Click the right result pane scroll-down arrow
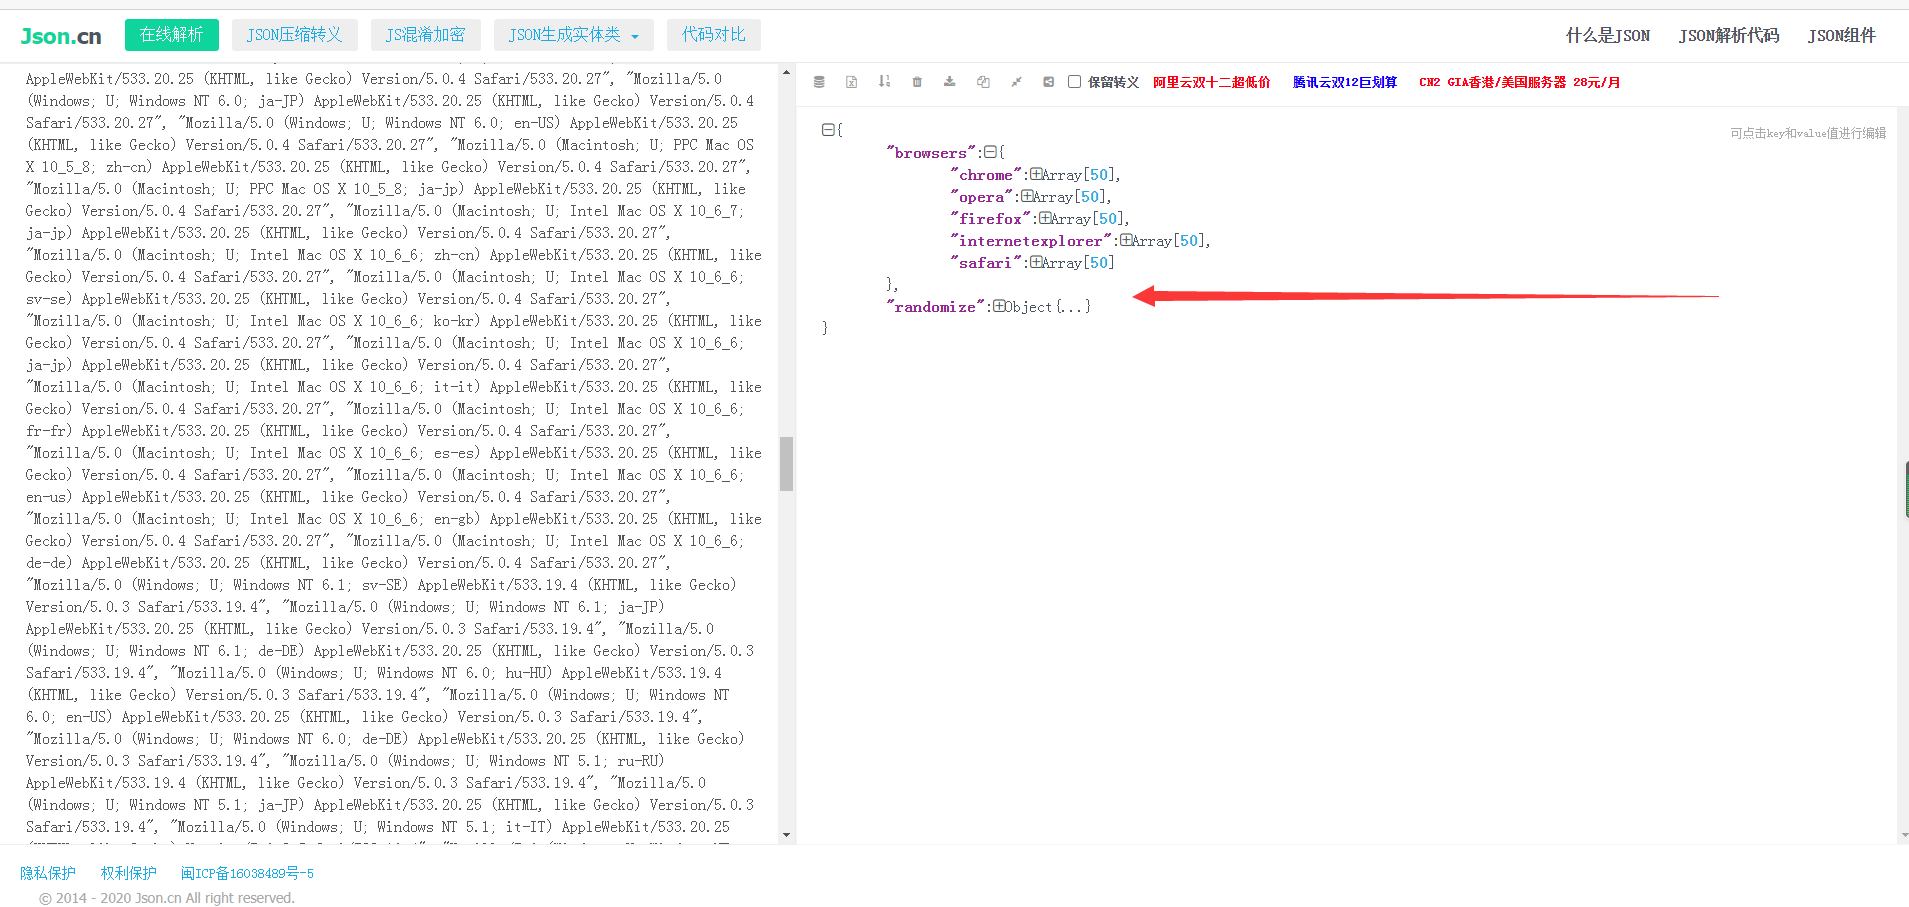1909x907 pixels. [x=1902, y=835]
